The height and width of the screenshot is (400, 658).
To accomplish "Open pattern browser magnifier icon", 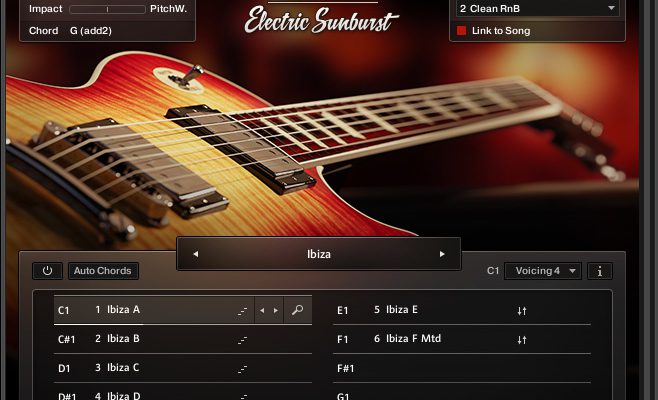I will click(298, 310).
